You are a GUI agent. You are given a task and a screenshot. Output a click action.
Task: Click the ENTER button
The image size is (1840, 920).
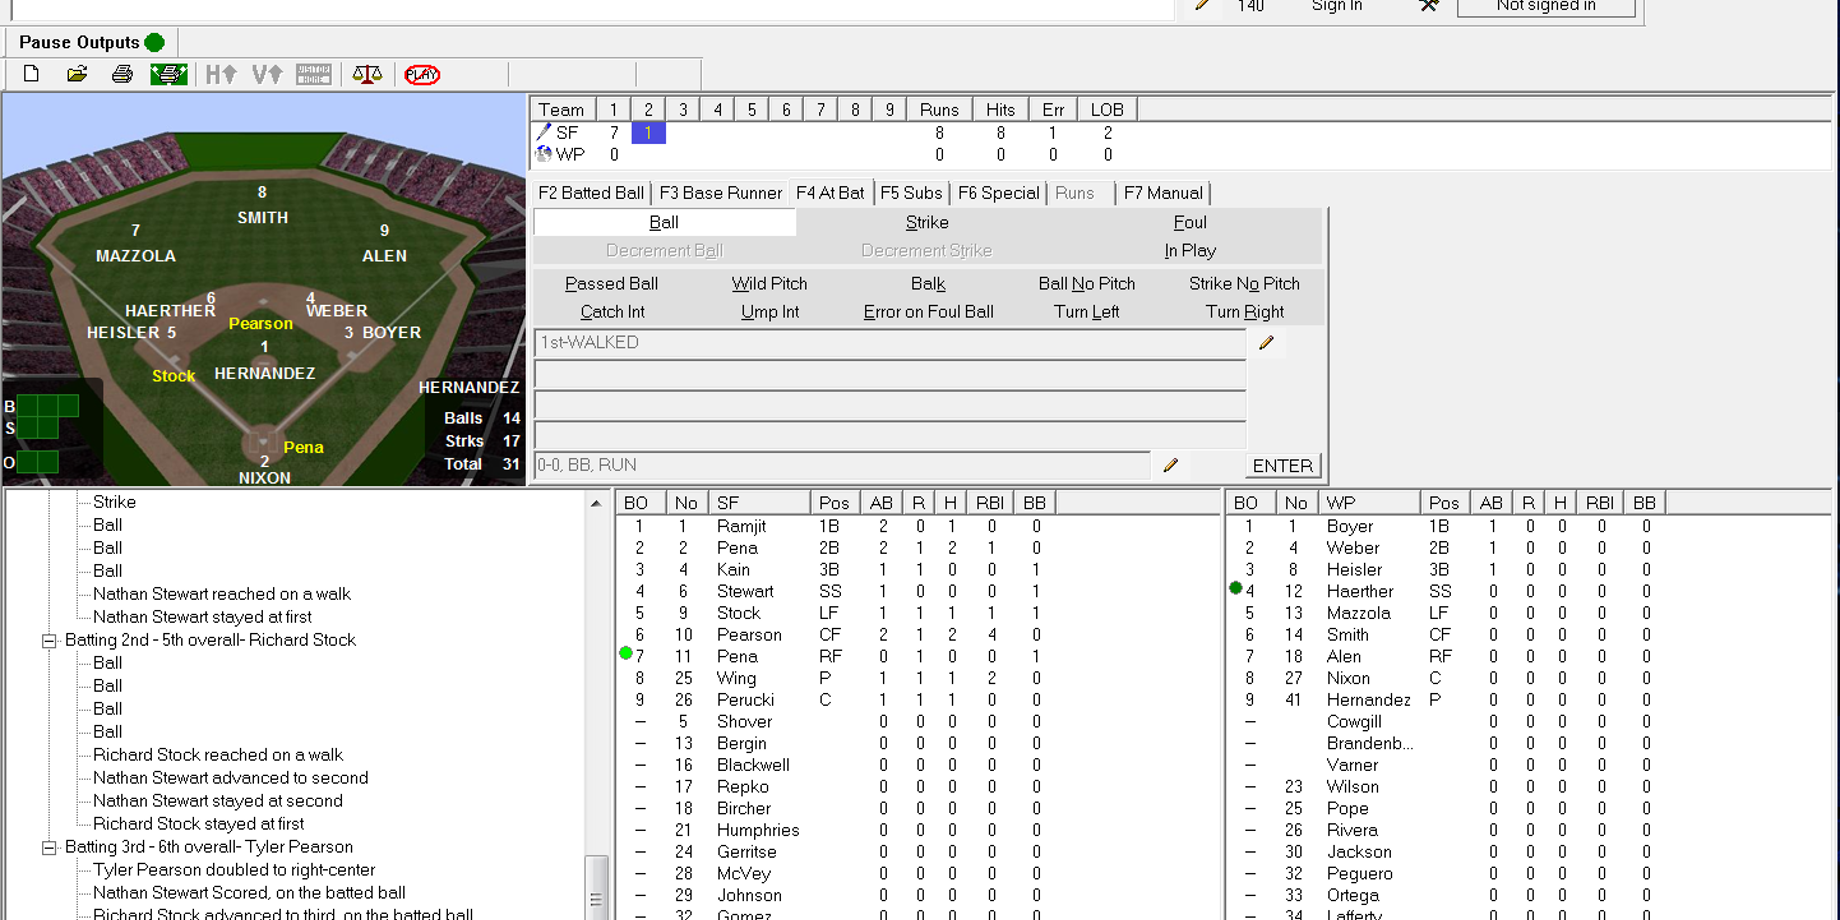1283,466
